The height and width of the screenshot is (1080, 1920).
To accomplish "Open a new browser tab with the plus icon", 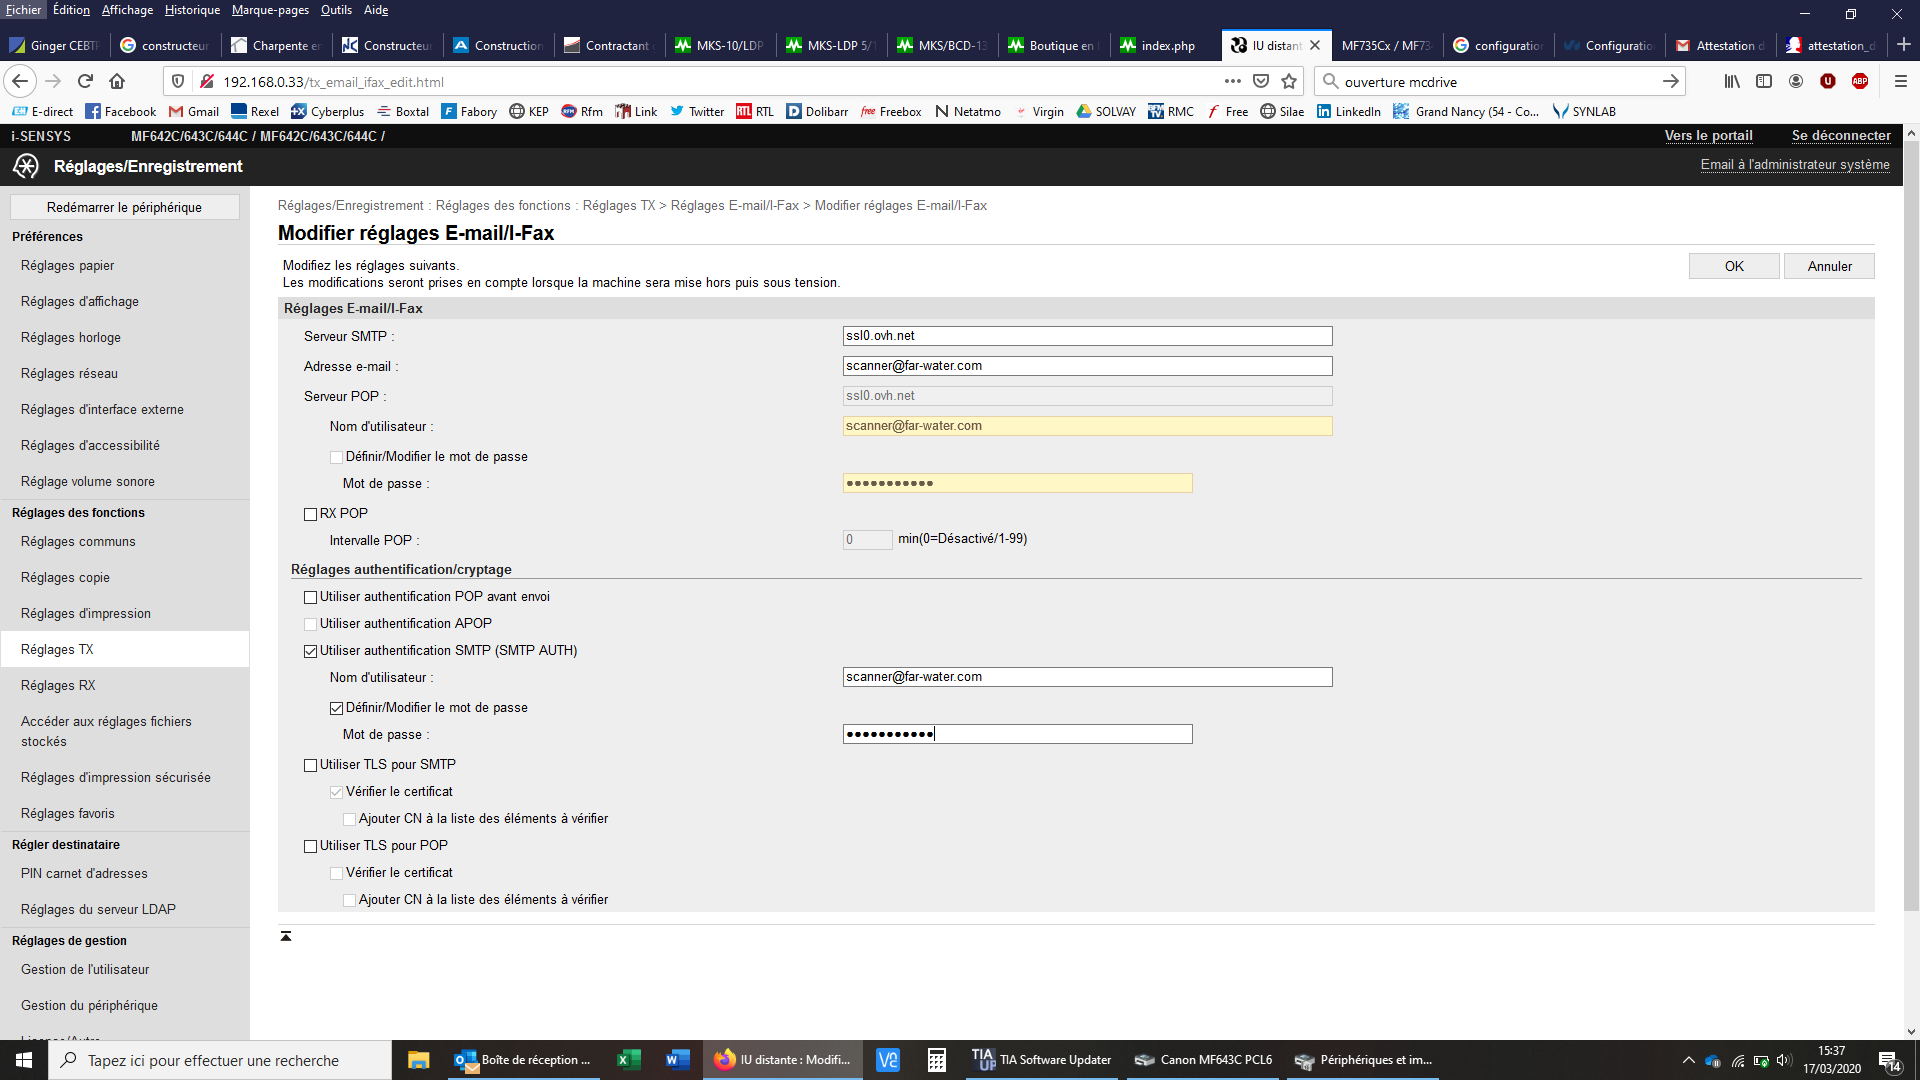I will tap(1903, 45).
